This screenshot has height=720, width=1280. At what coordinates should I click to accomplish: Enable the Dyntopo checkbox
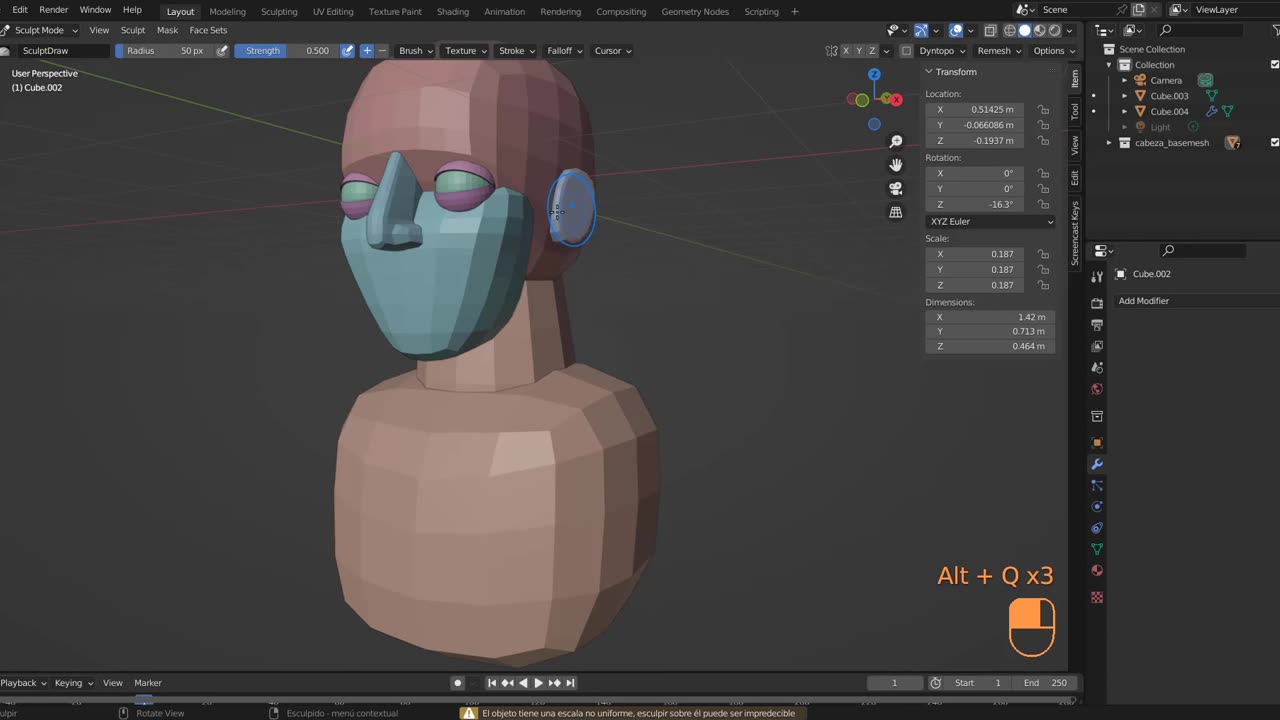(906, 51)
